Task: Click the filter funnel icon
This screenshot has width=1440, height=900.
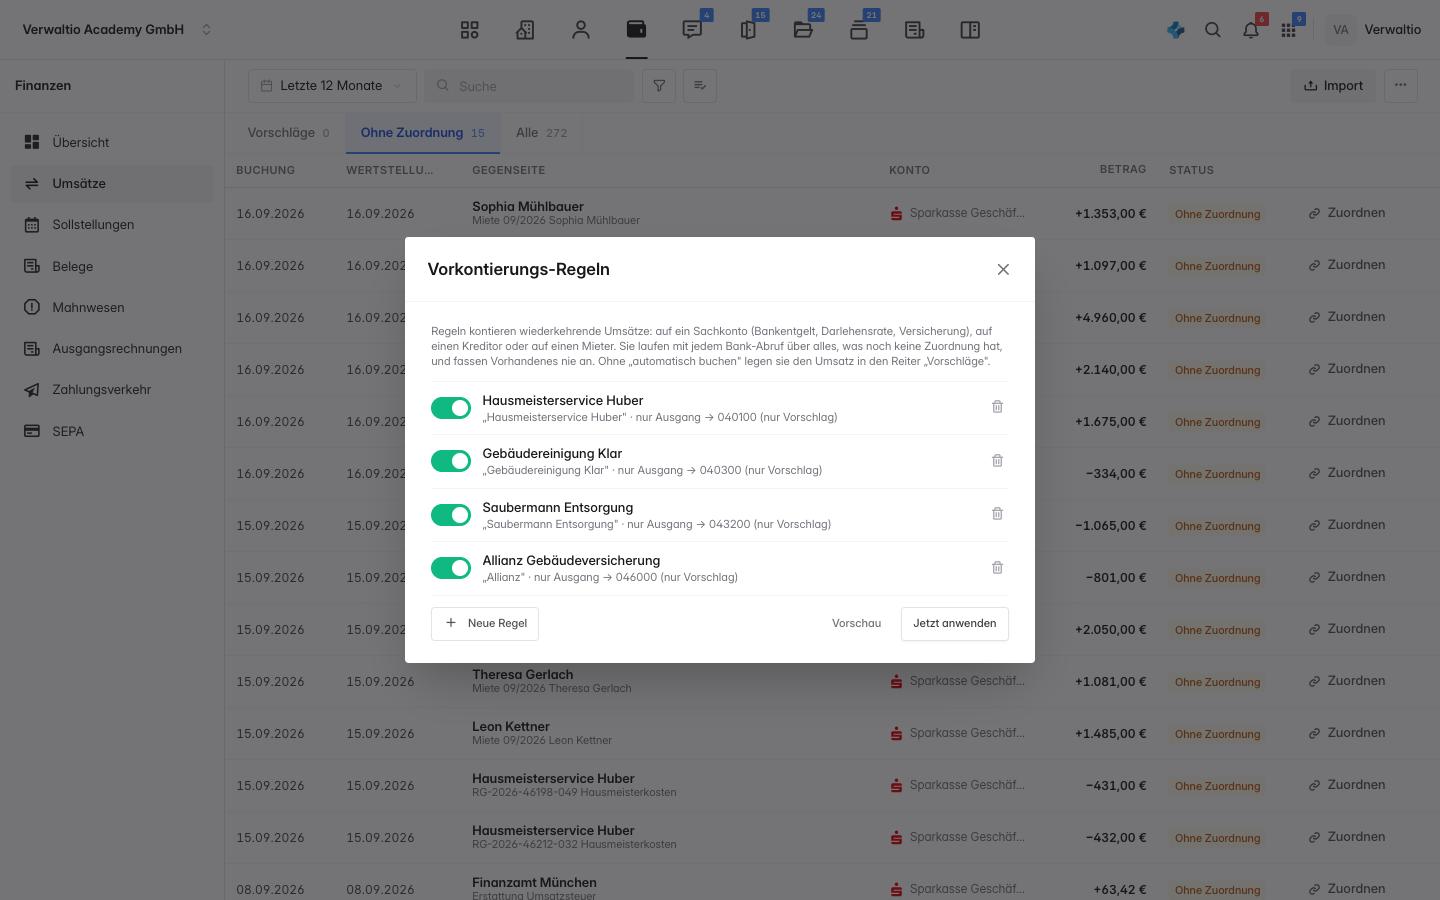Action: point(659,86)
